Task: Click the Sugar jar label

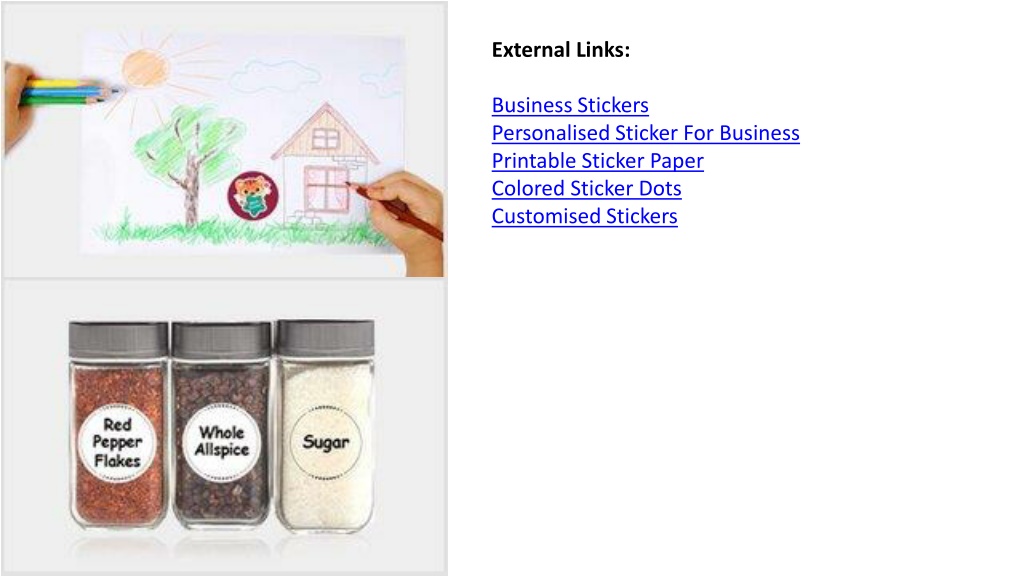Action: [325, 442]
